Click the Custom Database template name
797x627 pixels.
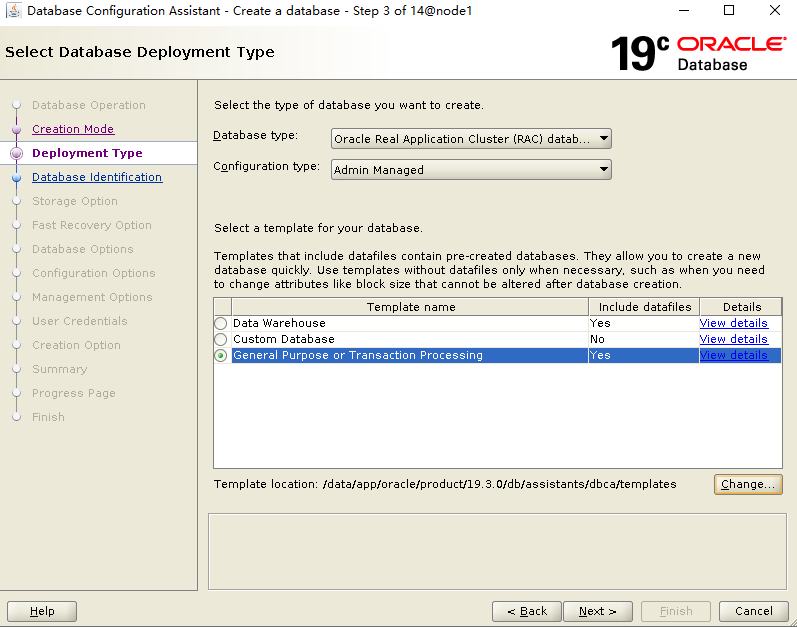(284, 339)
